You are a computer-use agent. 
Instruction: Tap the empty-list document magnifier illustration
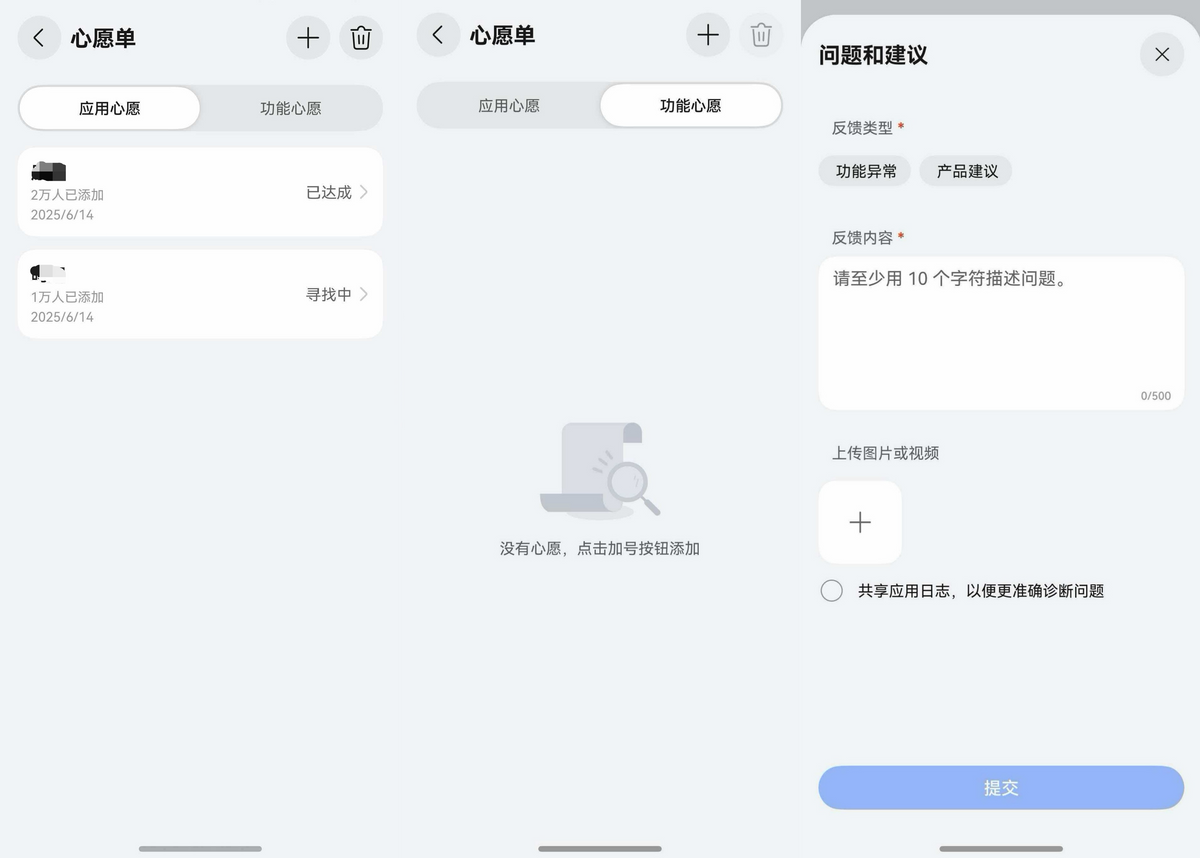[x=600, y=470]
